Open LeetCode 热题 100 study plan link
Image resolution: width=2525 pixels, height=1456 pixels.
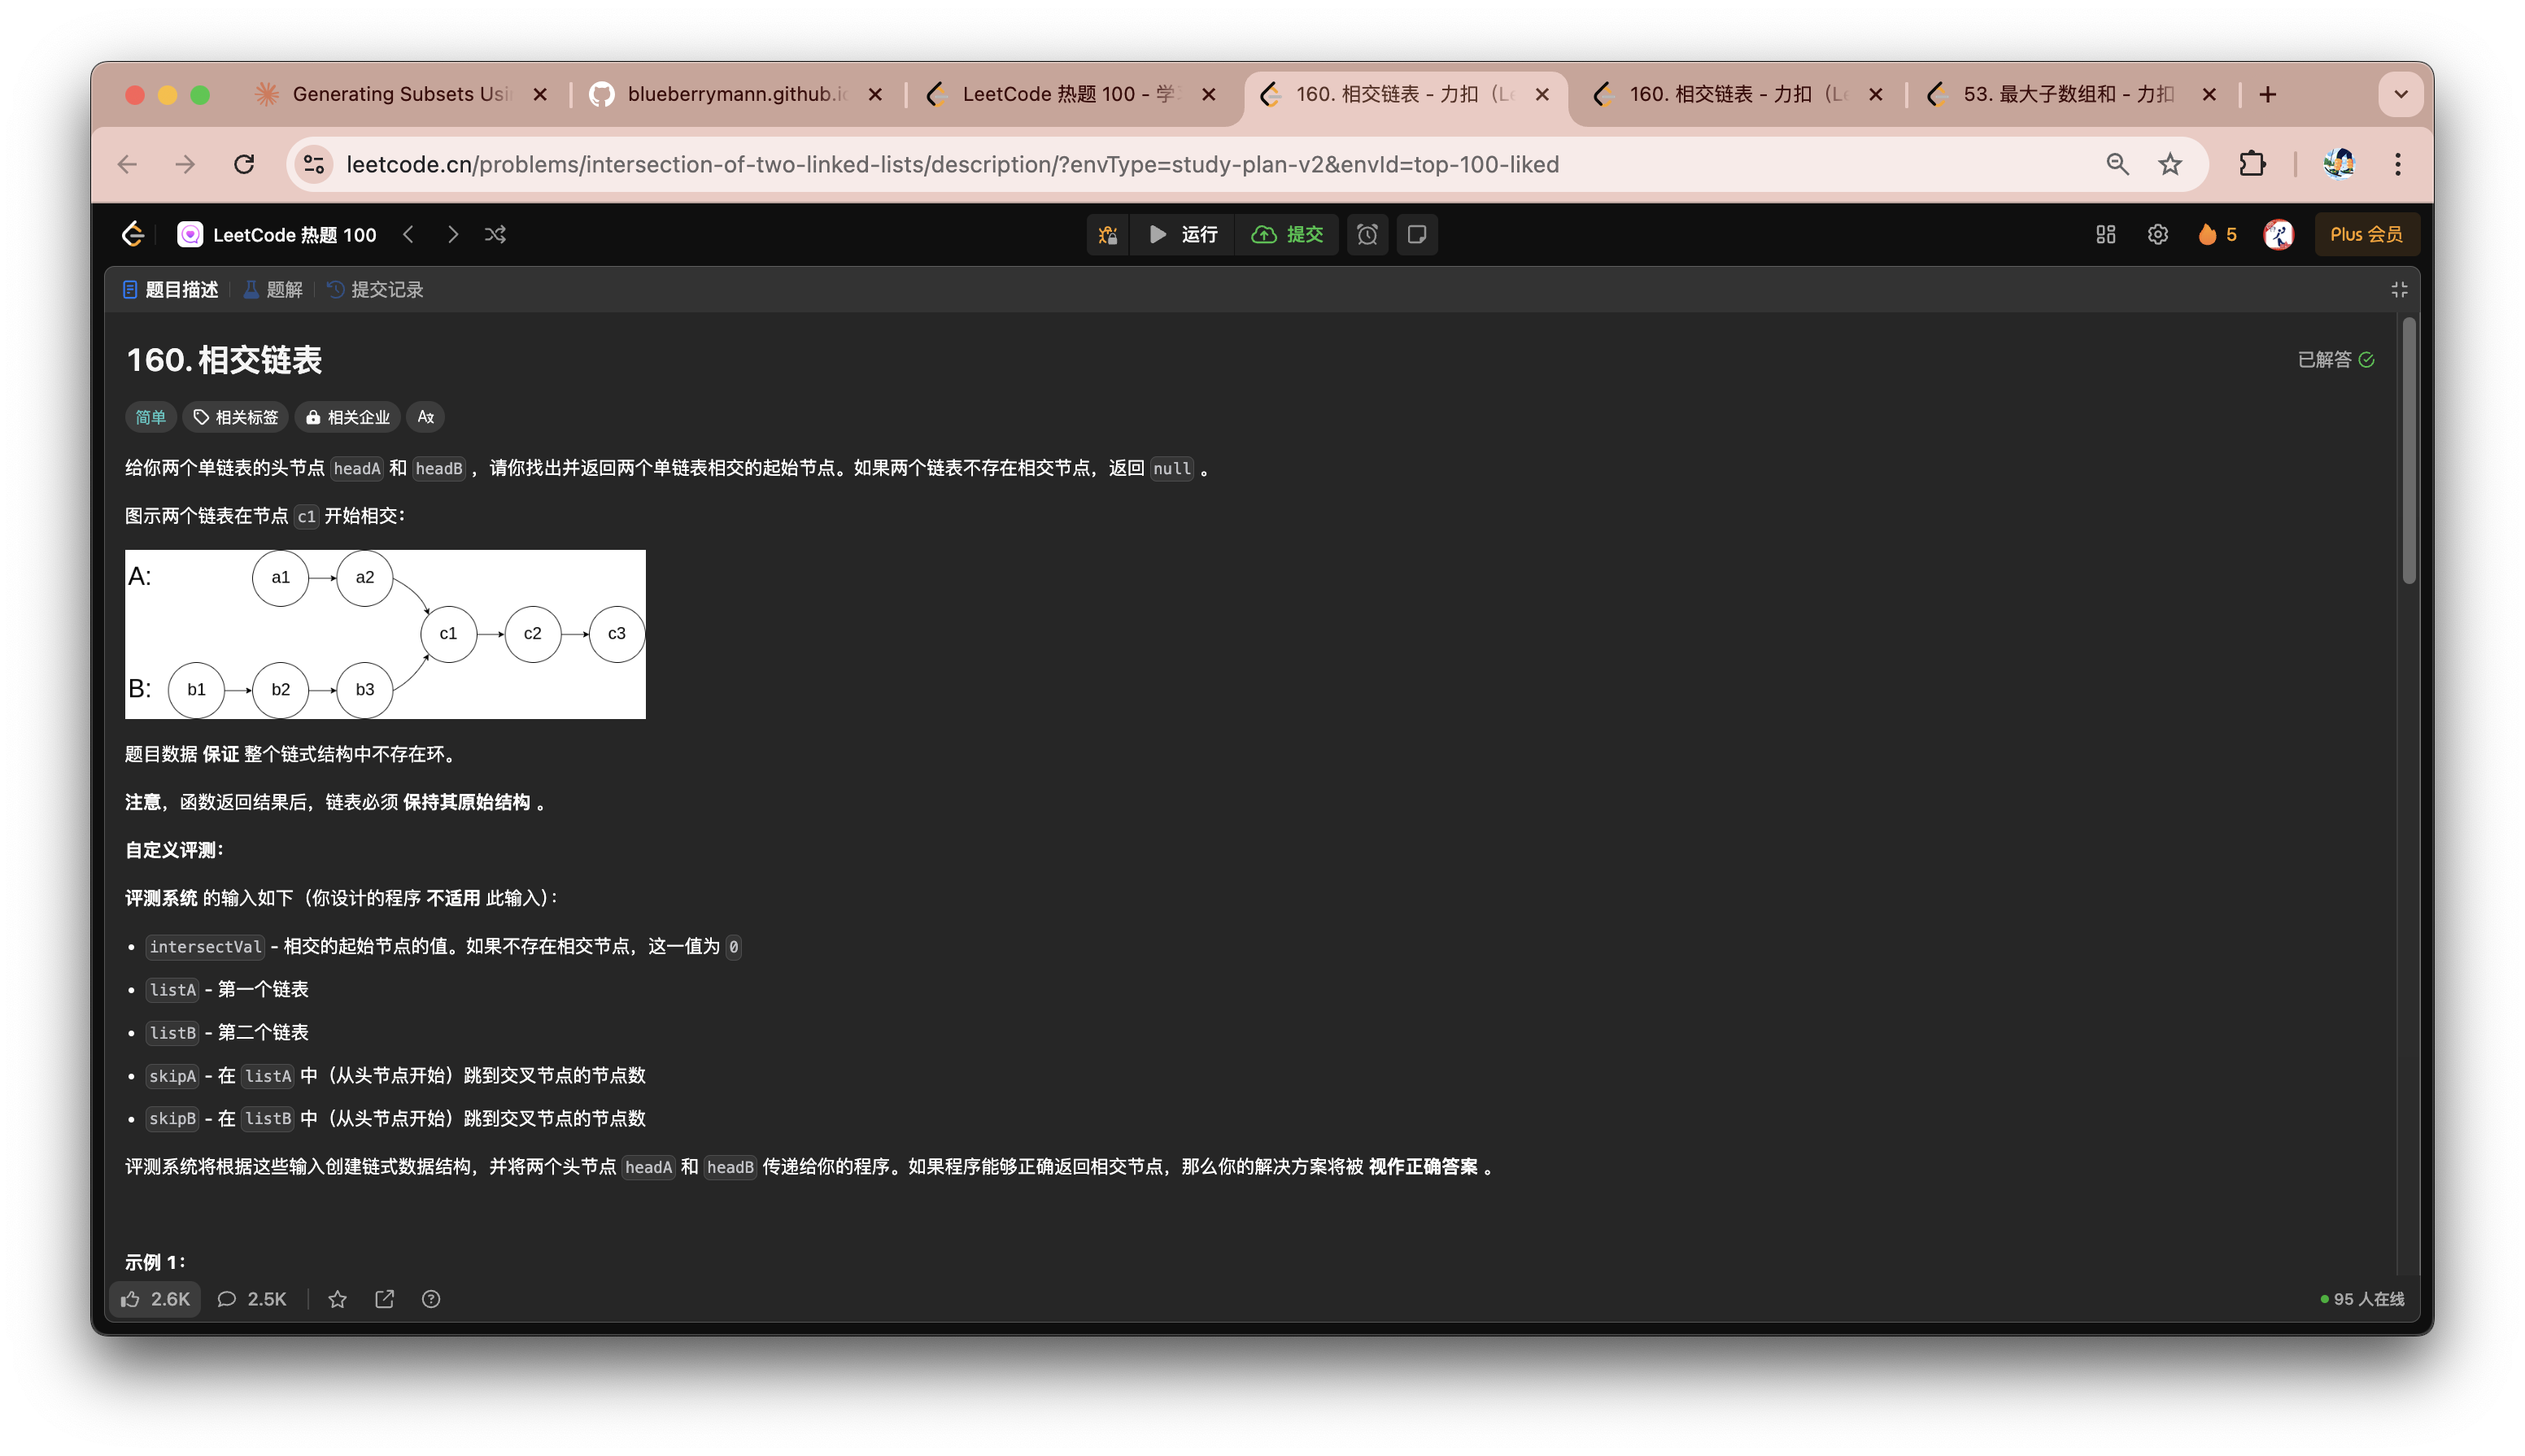pos(277,234)
